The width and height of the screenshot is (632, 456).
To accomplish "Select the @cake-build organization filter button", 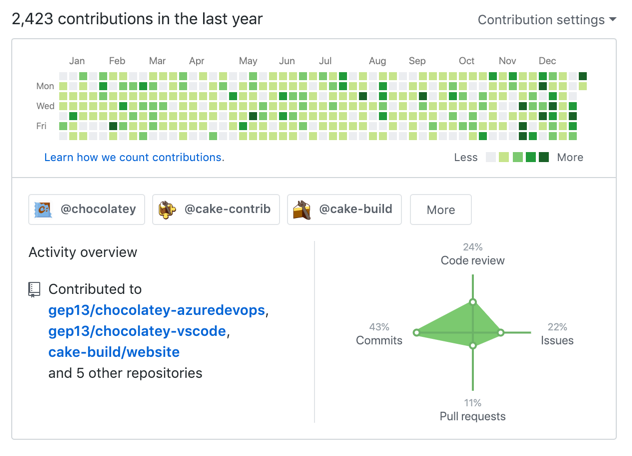I will coord(345,210).
